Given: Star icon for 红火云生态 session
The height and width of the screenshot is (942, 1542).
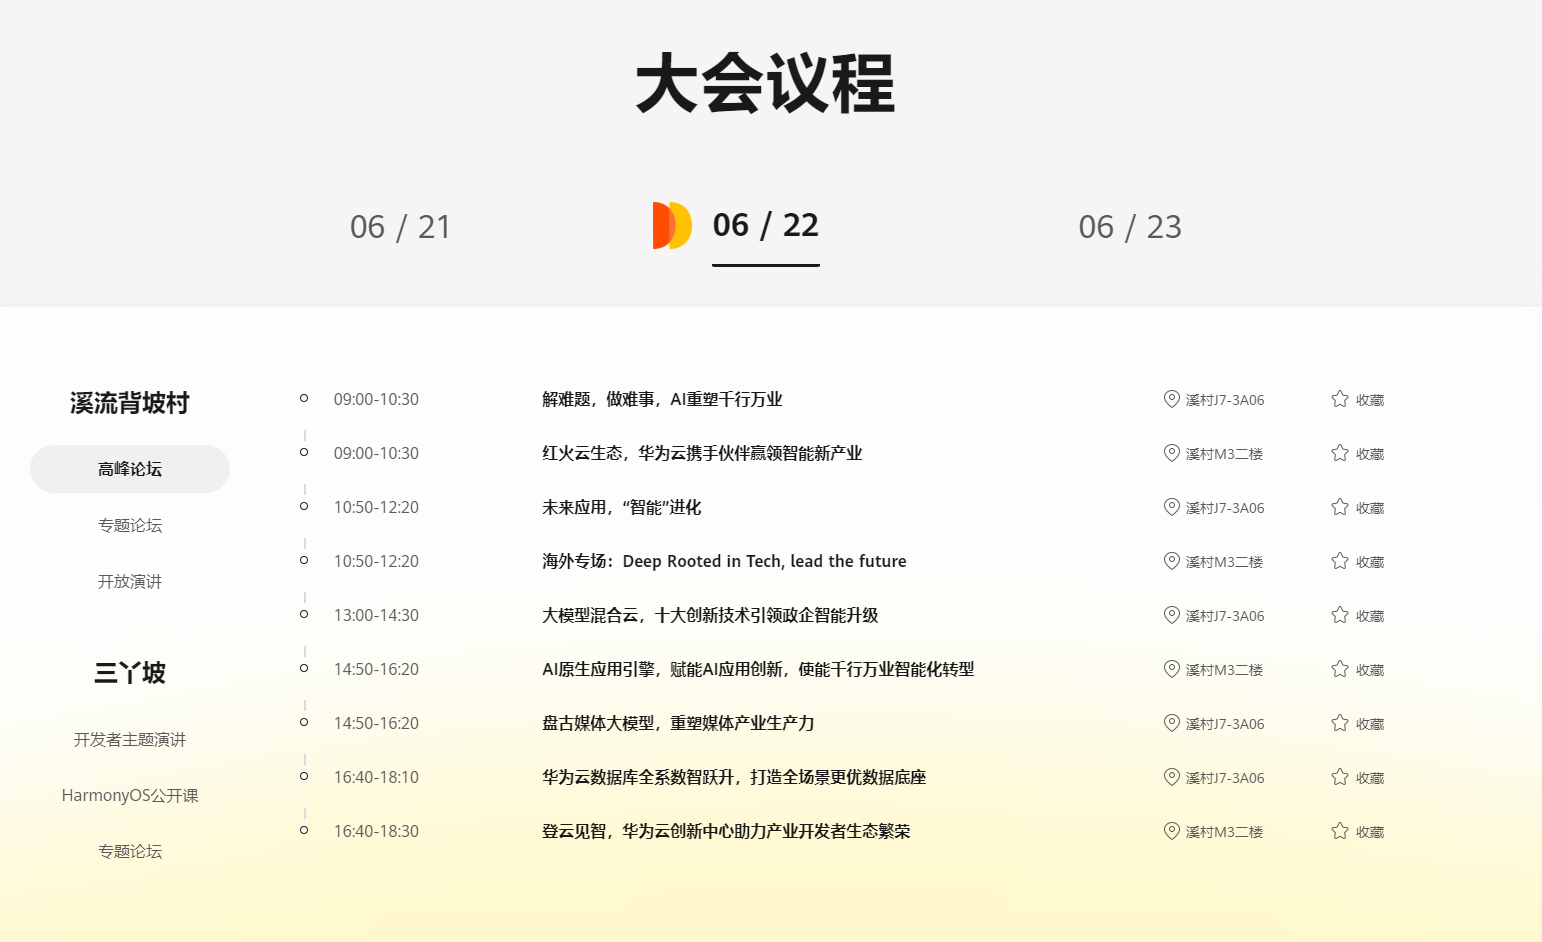Looking at the screenshot, I should tap(1340, 453).
